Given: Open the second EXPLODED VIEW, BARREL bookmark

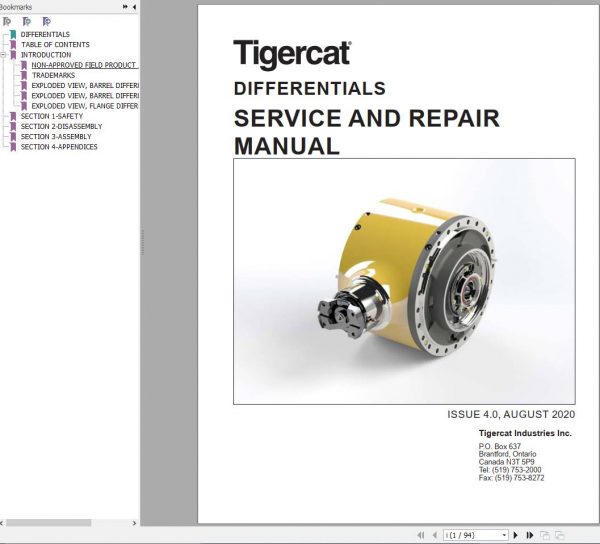Looking at the screenshot, I should tap(85, 96).
